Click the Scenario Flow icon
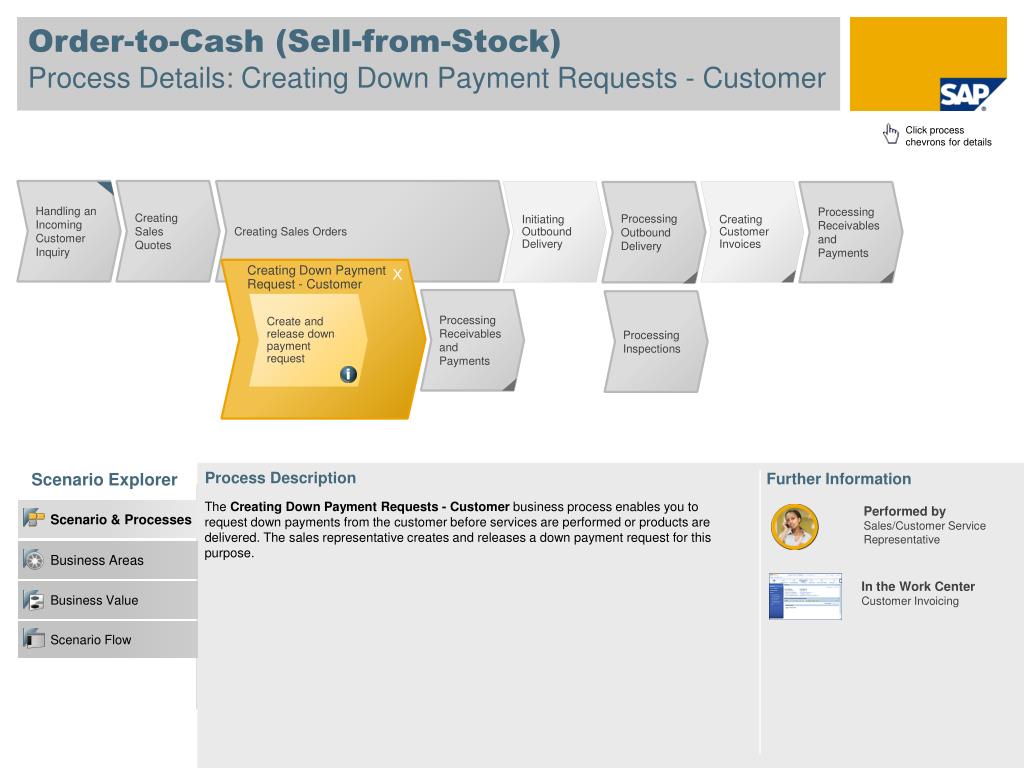Image resolution: width=1024 pixels, height=768 pixels. point(33,639)
